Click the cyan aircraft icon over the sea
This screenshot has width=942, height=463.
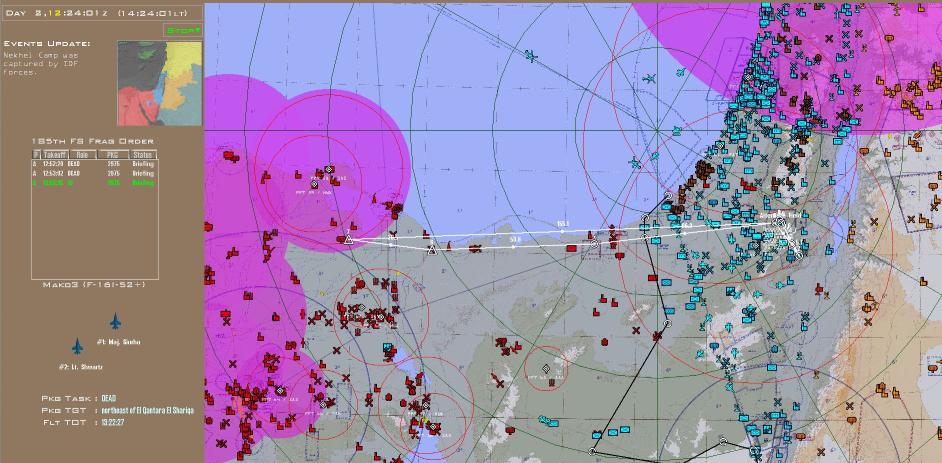tap(530, 56)
